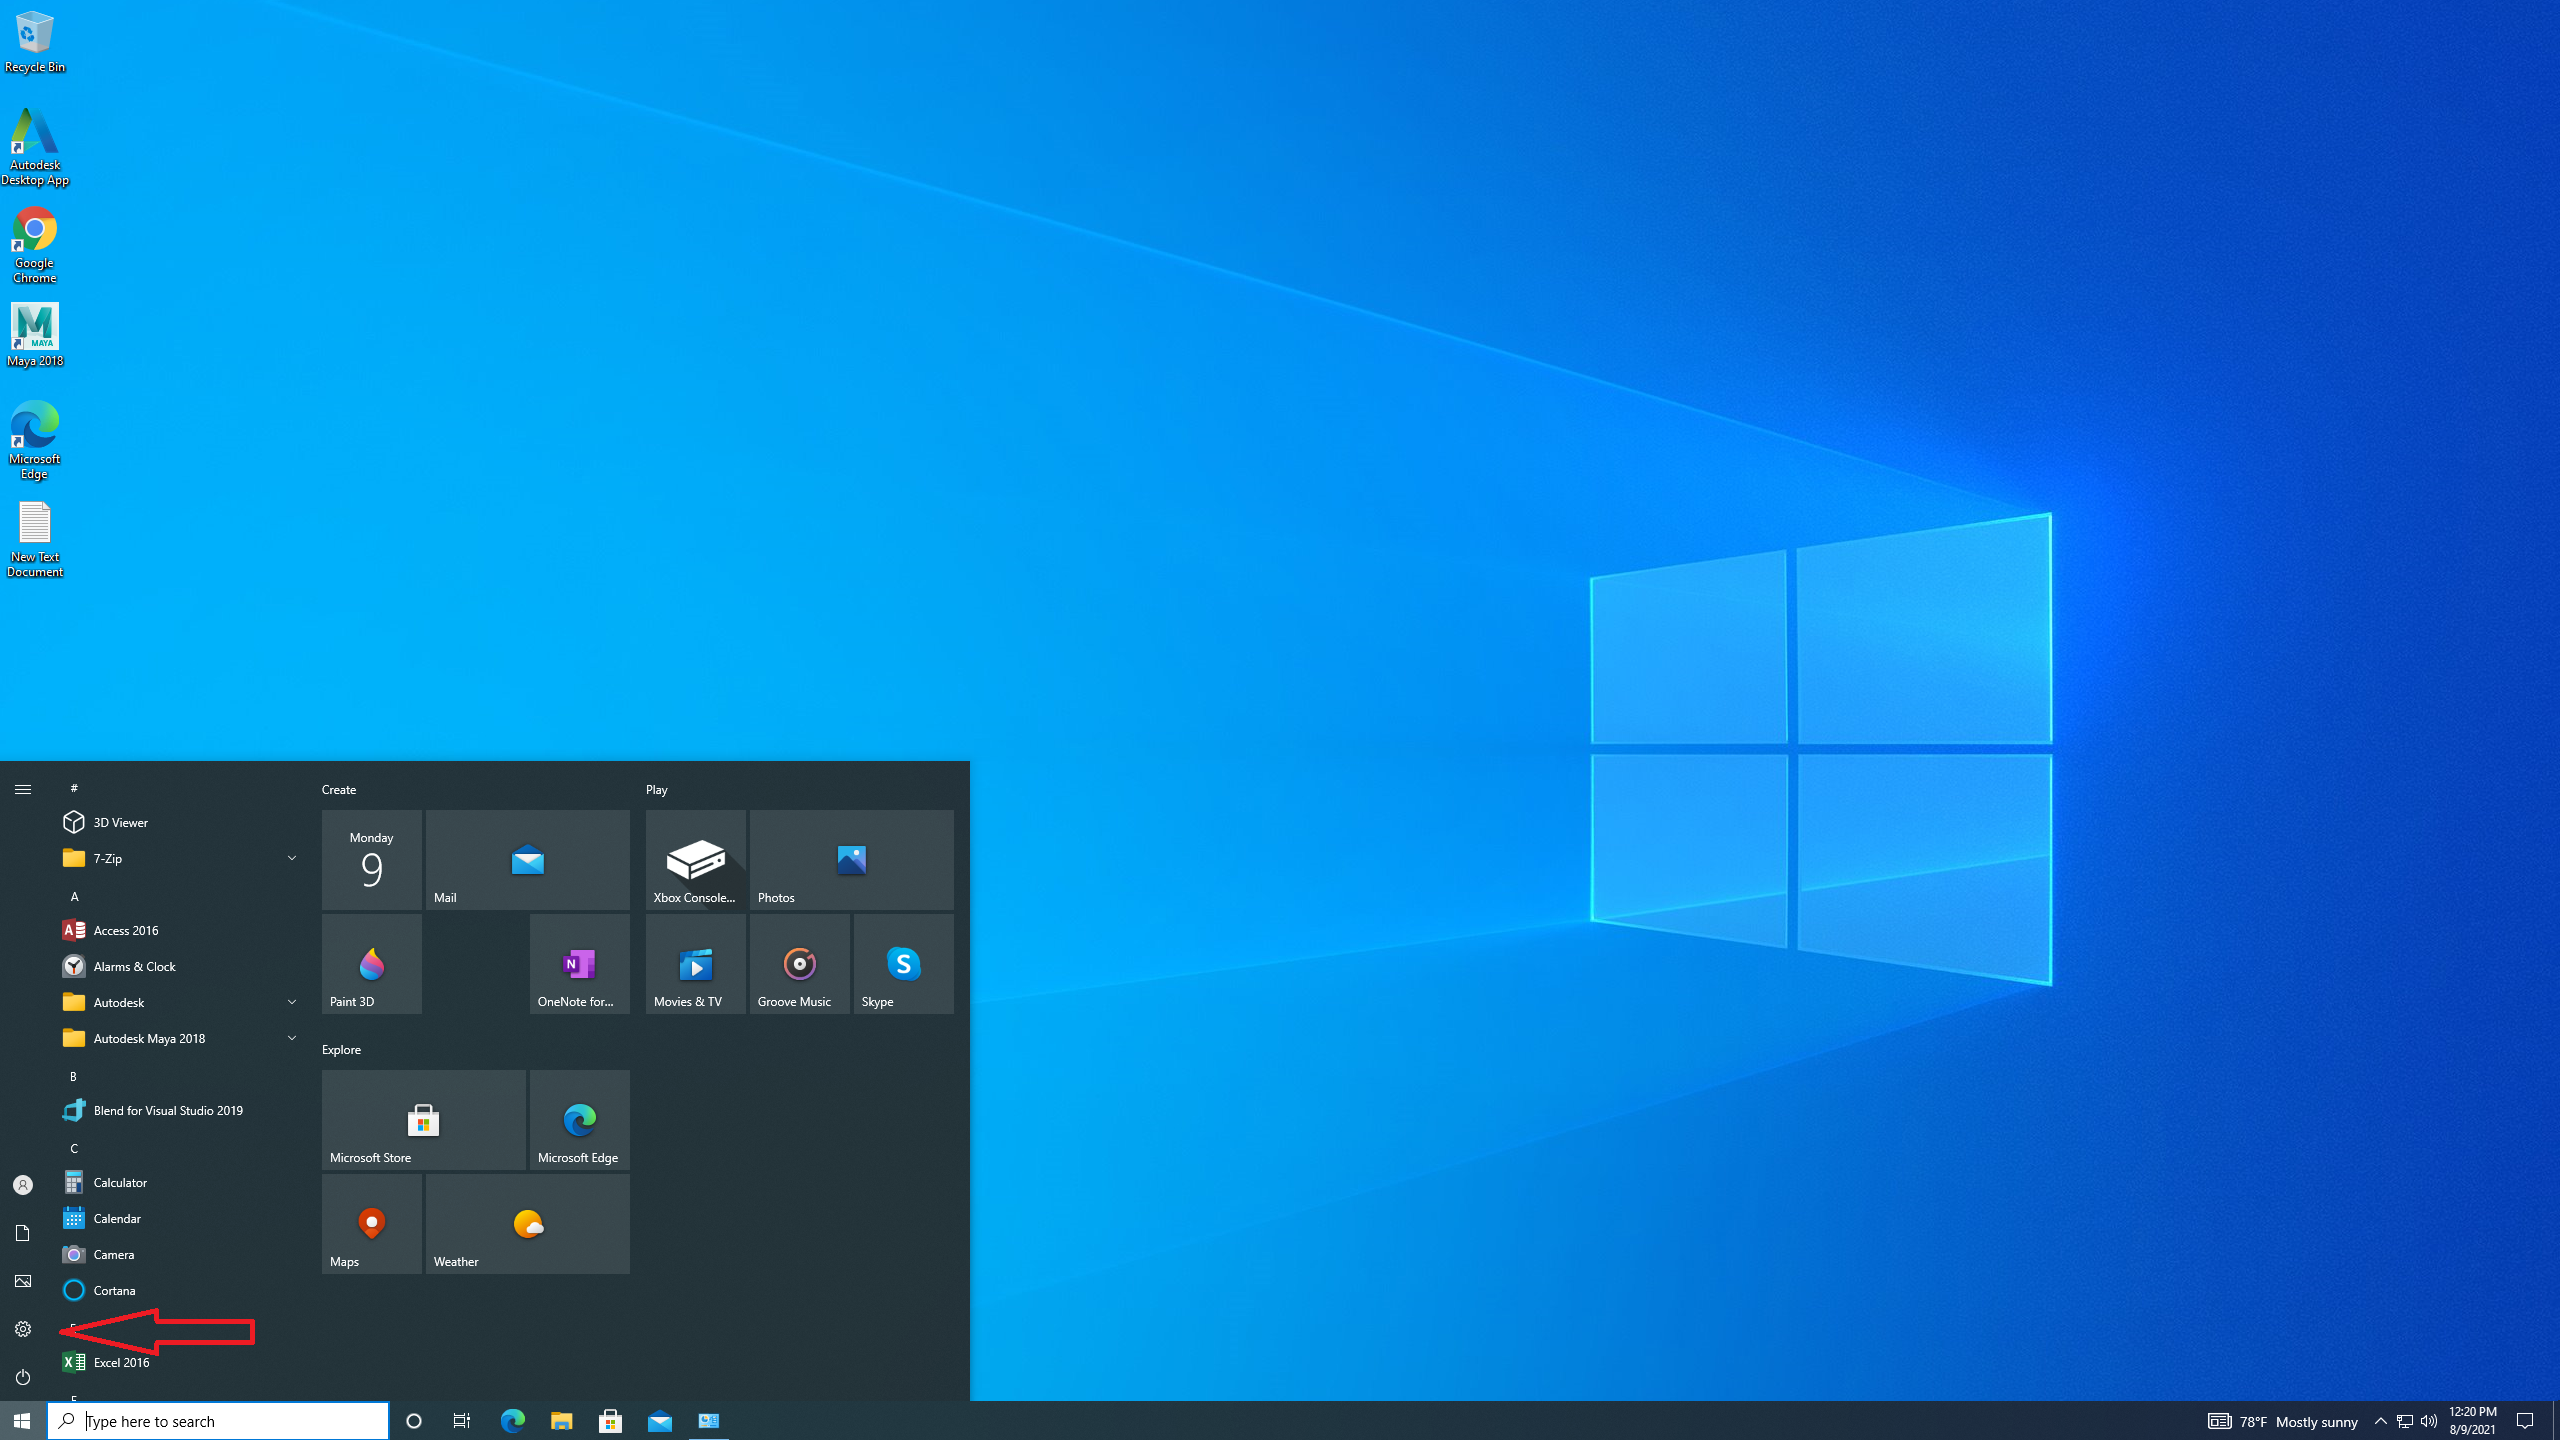Launch the Groove Music tile
Screen dimensions: 2560x1440
(799, 963)
